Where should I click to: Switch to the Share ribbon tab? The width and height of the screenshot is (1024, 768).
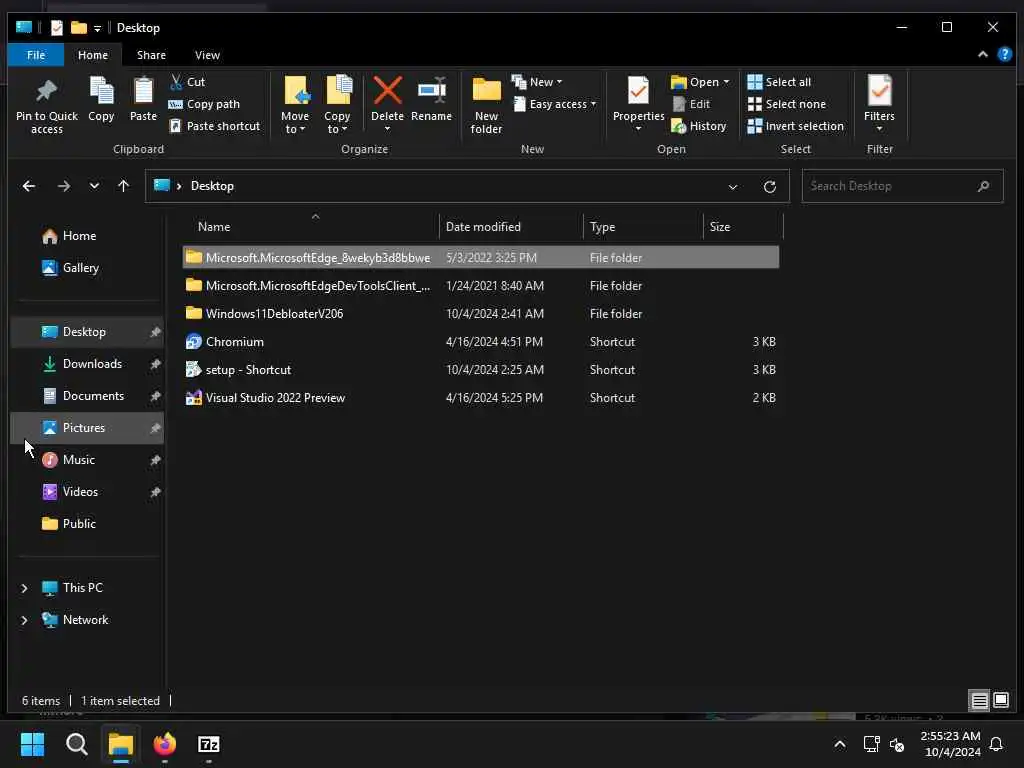pos(151,55)
